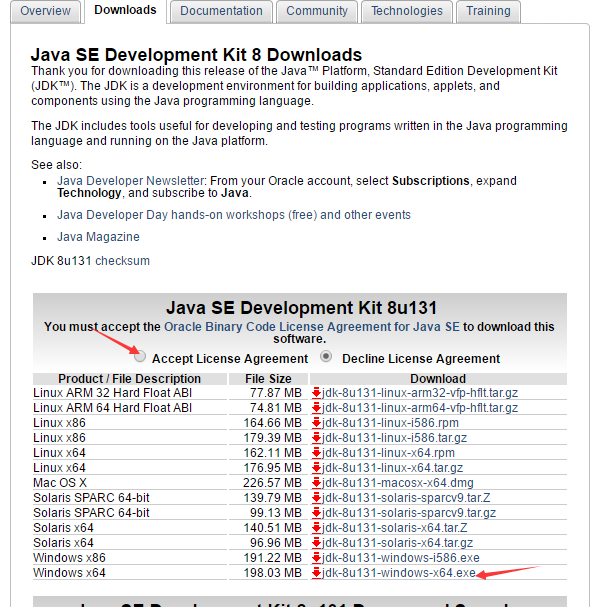Click download icon for jdk-8u131-windows-x64.exe
The image size is (602, 607).
click(316, 573)
